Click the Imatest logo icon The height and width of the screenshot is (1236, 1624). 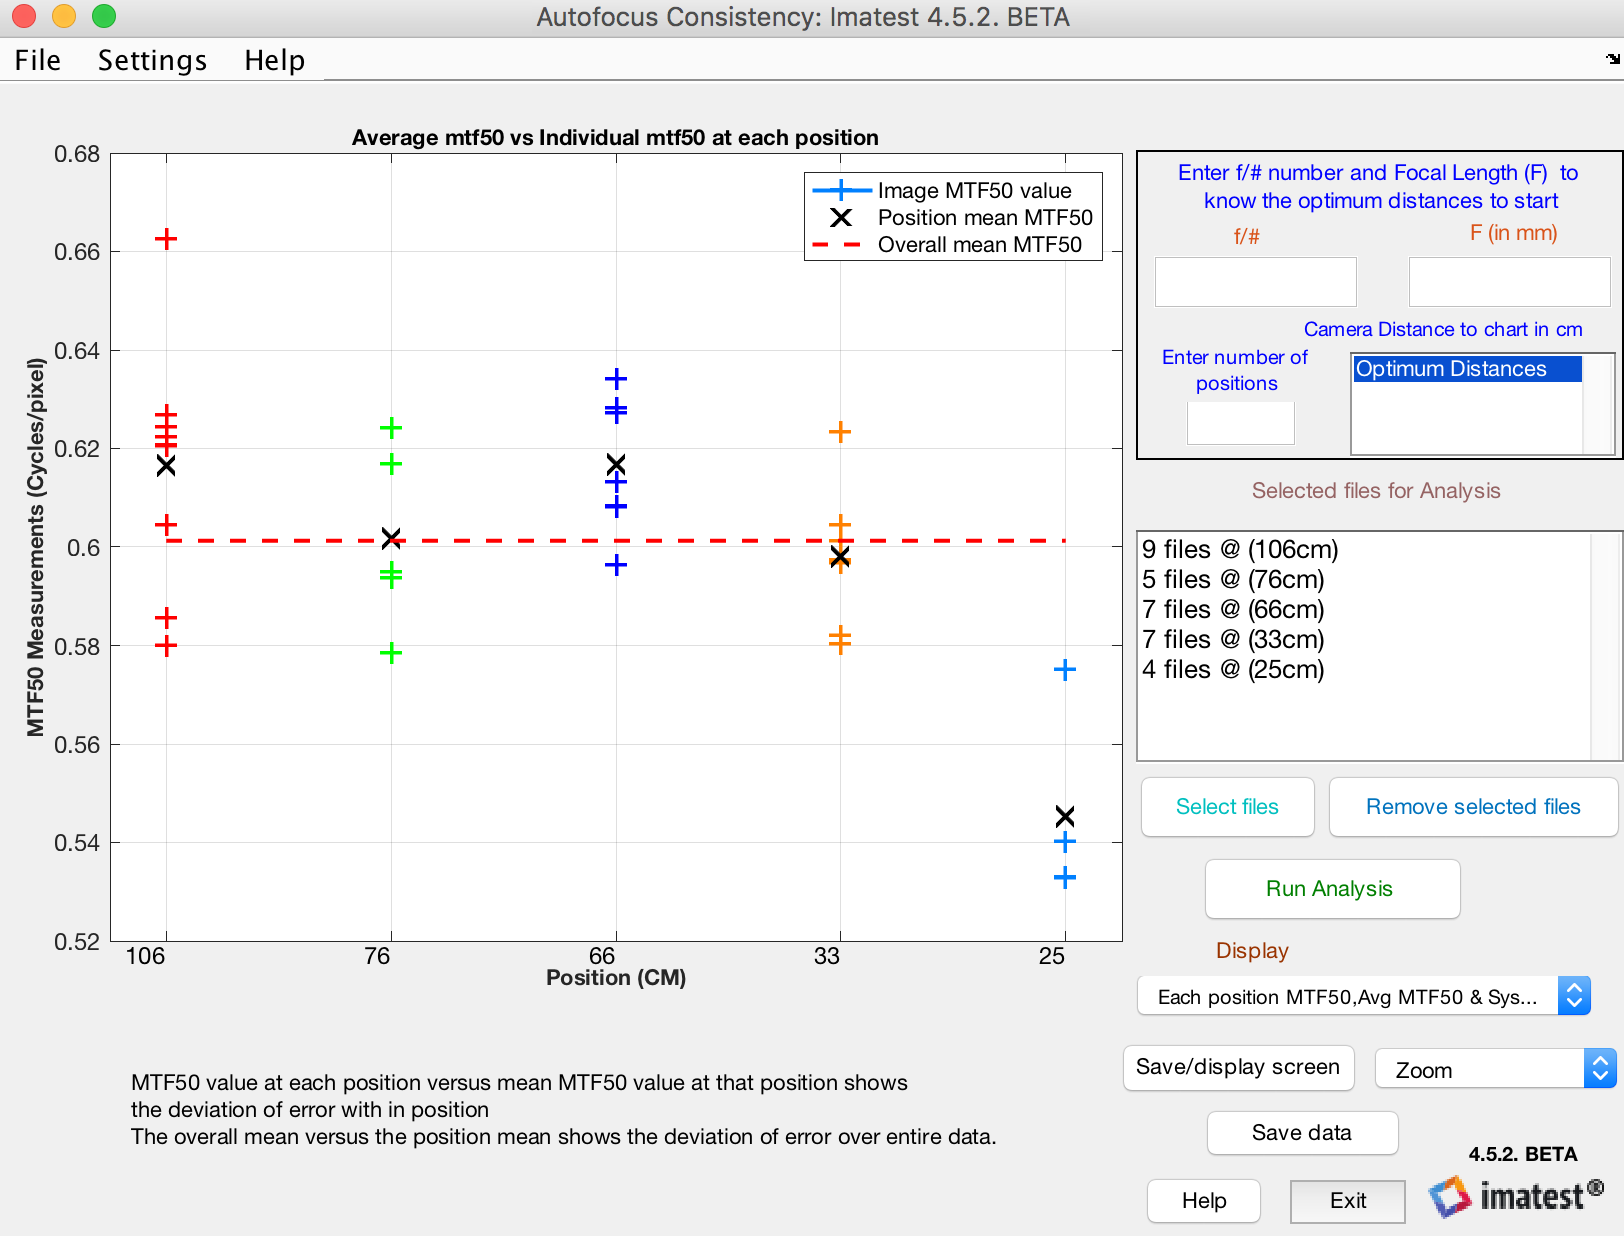pyautogui.click(x=1450, y=1196)
